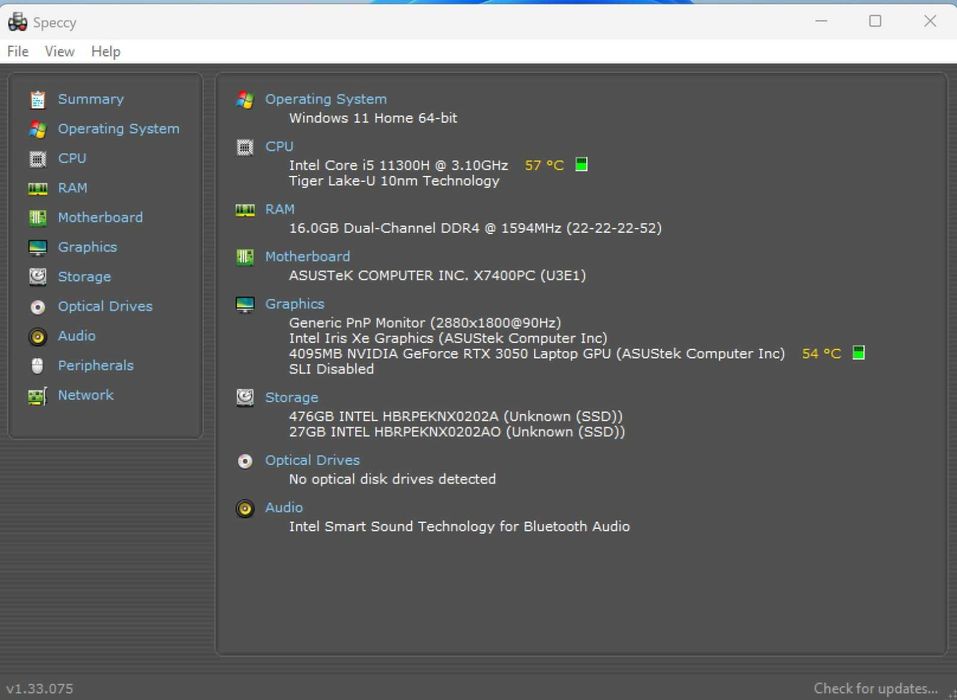Click the Graphics monitor icon in sidebar

pyautogui.click(x=37, y=248)
